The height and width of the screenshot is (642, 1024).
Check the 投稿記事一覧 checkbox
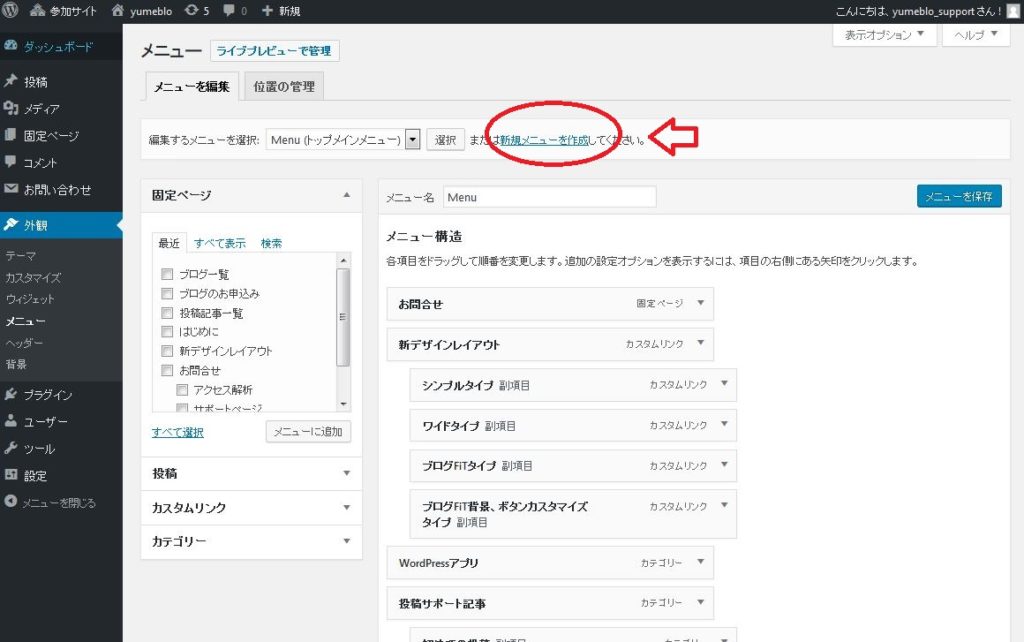pyautogui.click(x=167, y=313)
